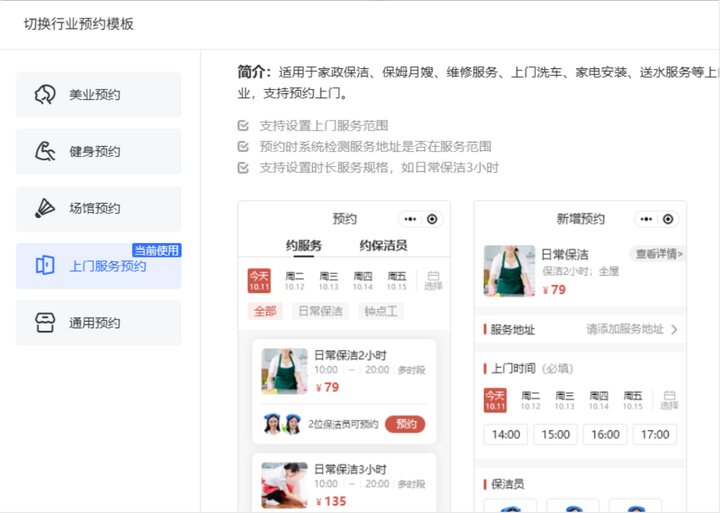Click the 场馆预约 badminton icon
This screenshot has height=513, width=720.
pyautogui.click(x=45, y=209)
